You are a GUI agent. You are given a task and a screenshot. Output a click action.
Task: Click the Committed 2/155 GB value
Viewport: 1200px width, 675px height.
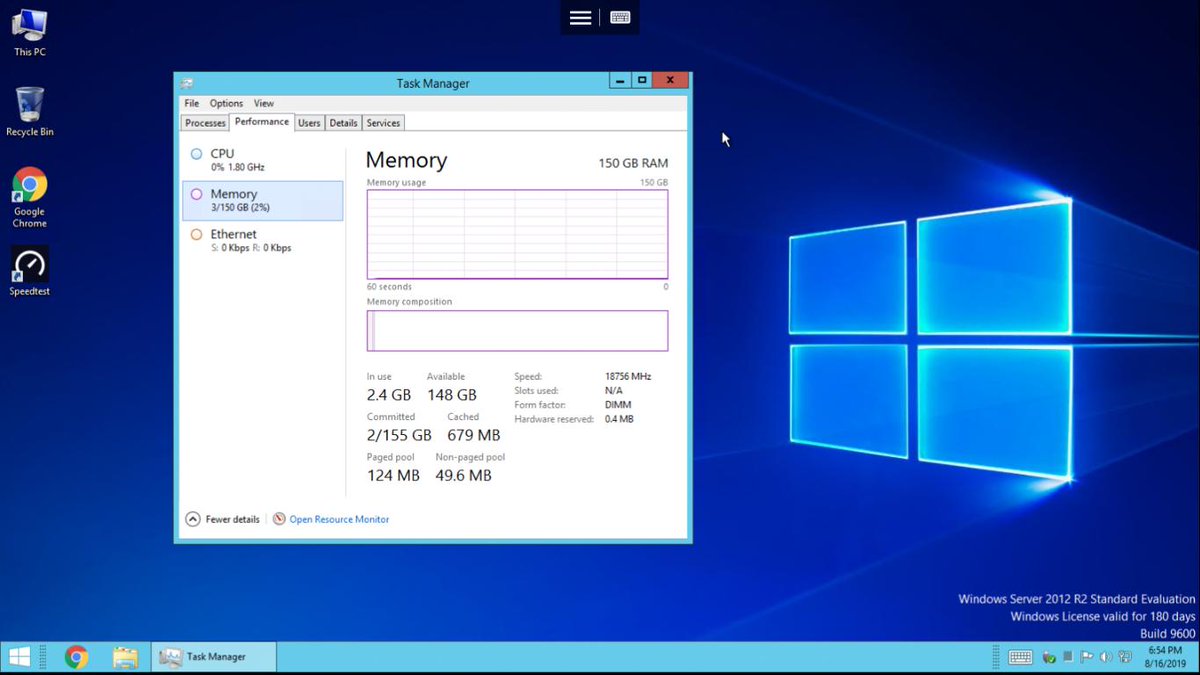(399, 435)
